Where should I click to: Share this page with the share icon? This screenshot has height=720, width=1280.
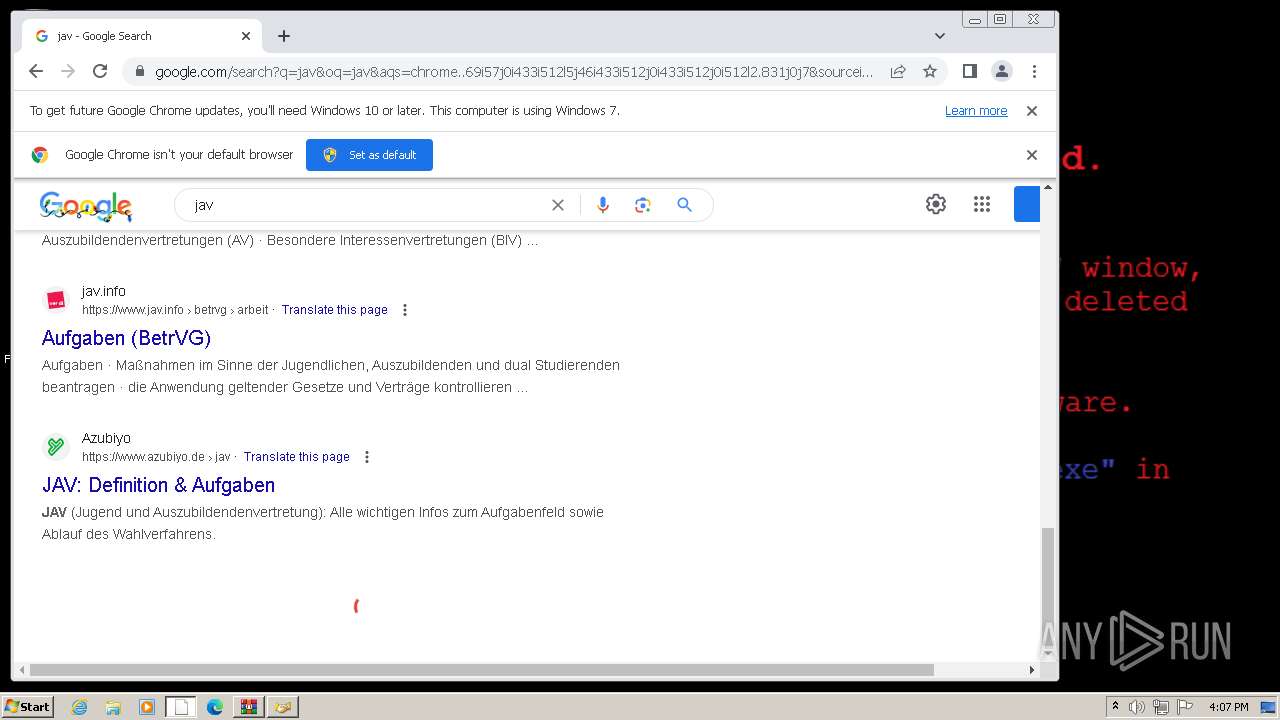click(898, 71)
